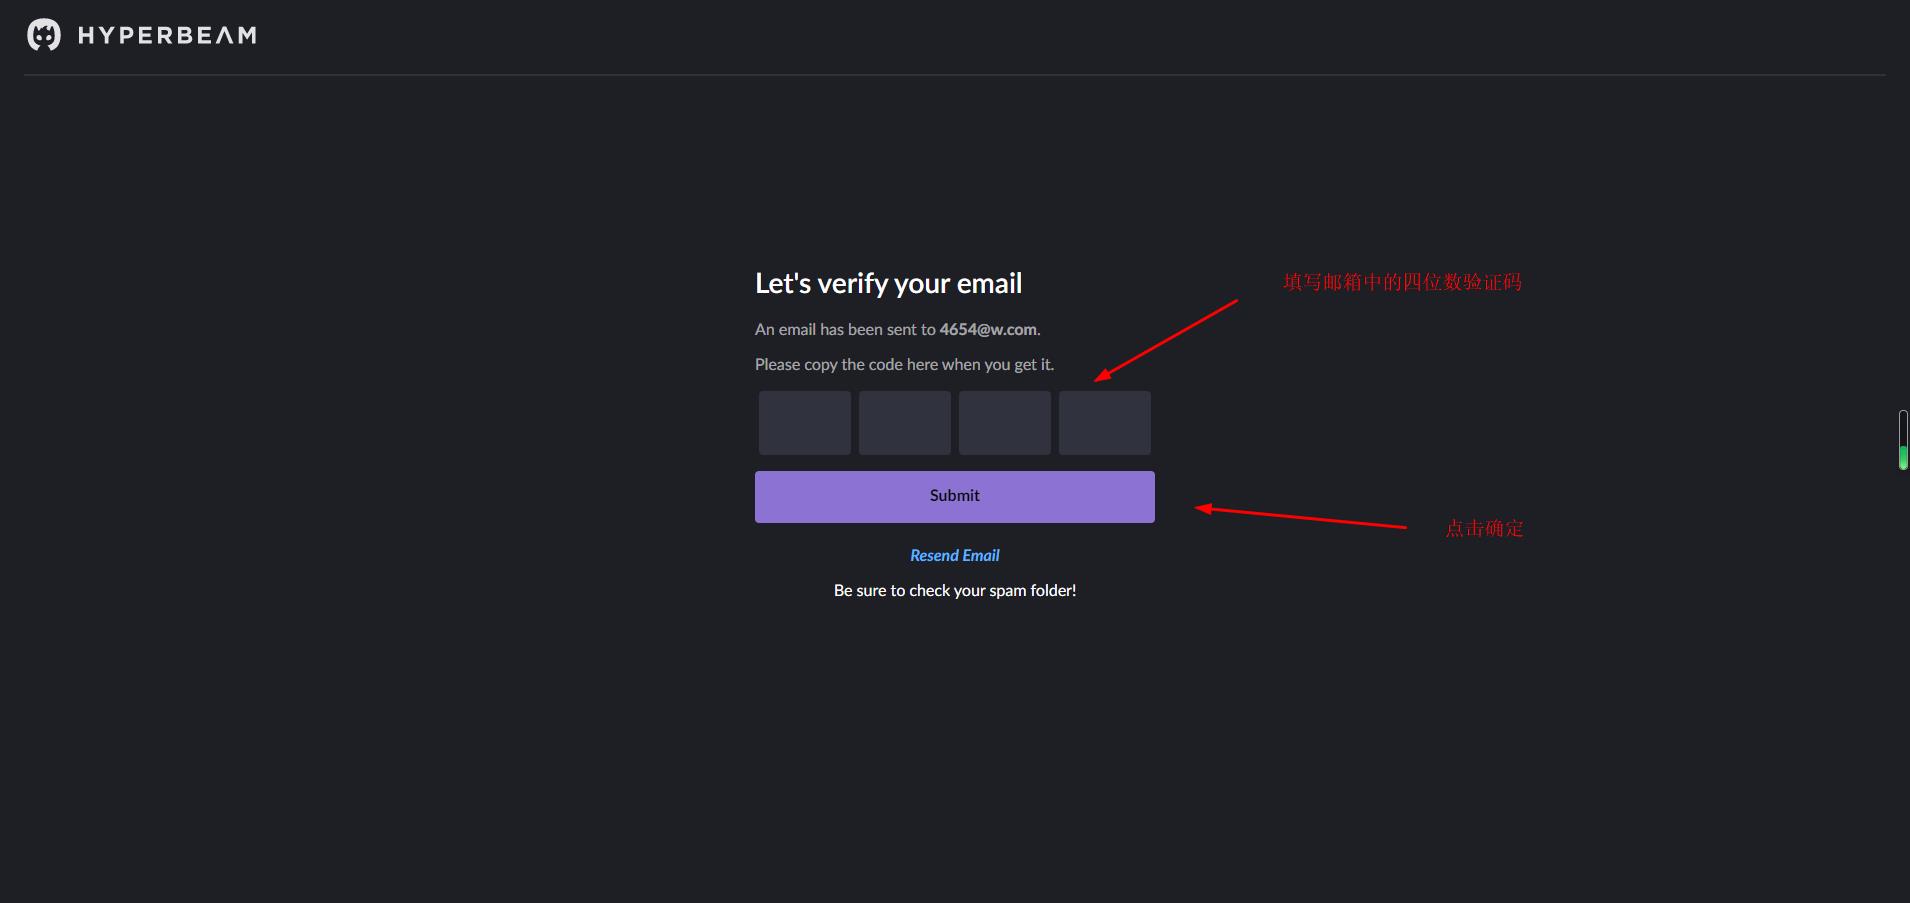Screen dimensions: 1910x903
Task: Click the bold email address 4654@w.com
Action: (x=988, y=329)
